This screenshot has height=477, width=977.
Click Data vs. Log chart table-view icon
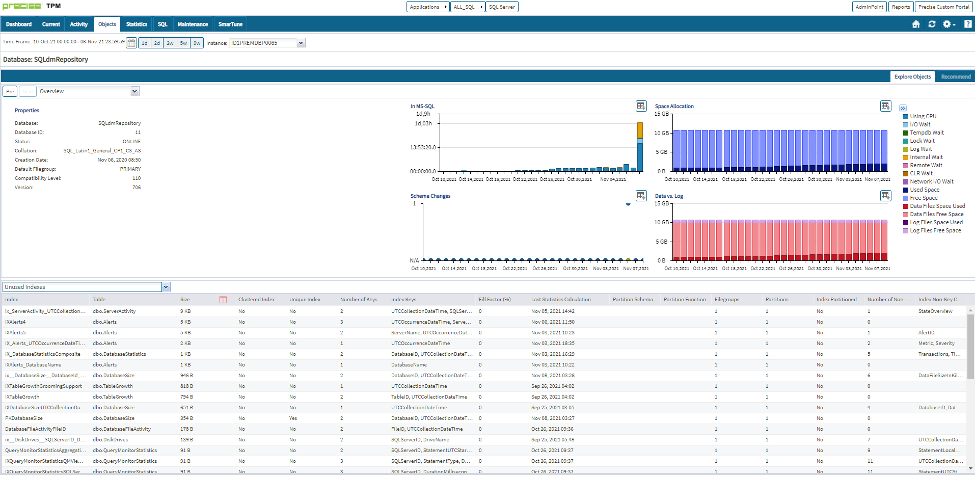885,196
